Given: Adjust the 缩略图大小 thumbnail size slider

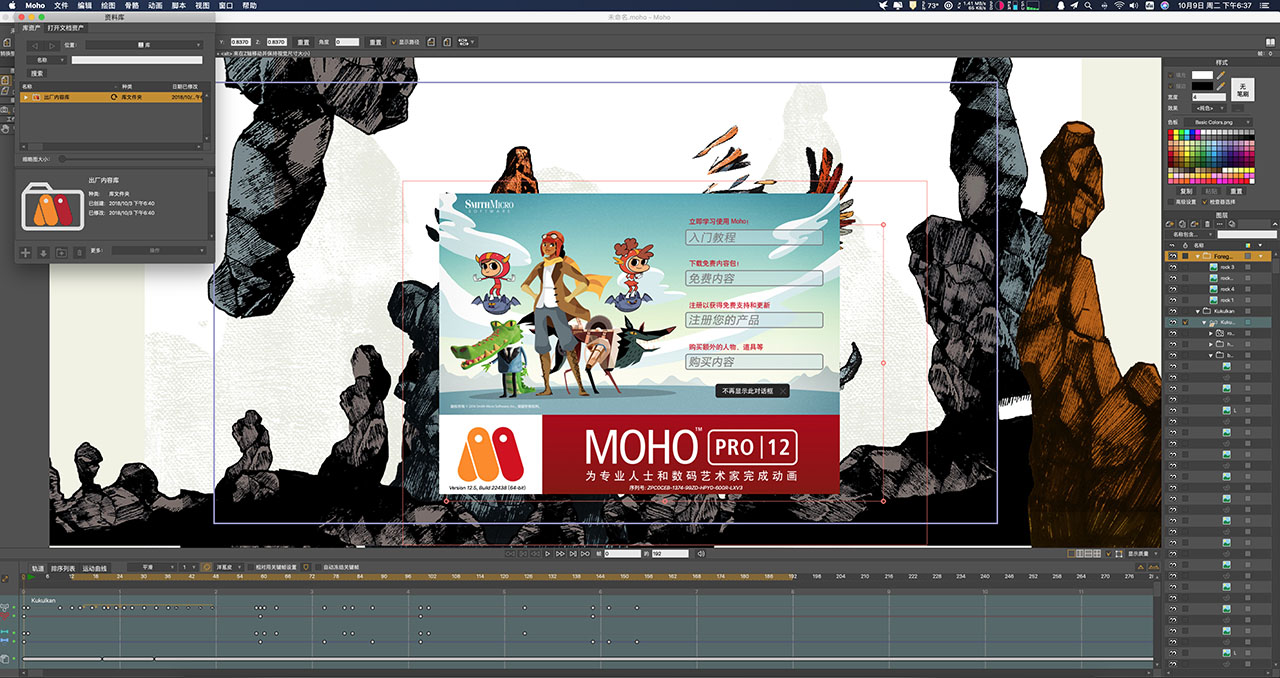Looking at the screenshot, I should coord(130,158).
